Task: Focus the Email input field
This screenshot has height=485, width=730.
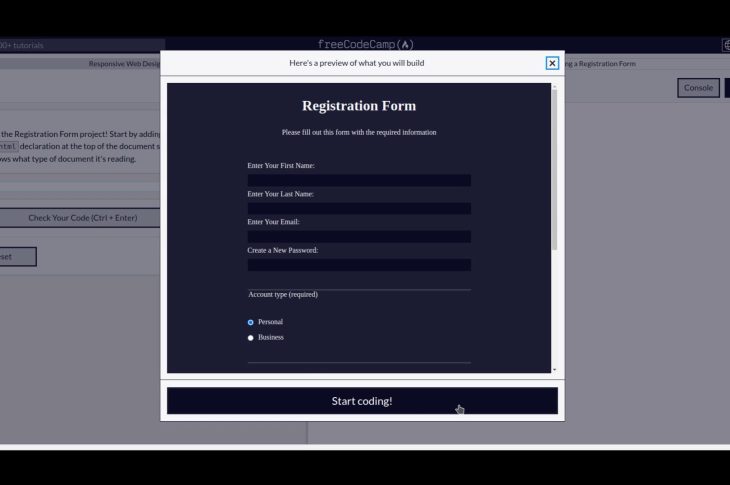Action: point(359,237)
